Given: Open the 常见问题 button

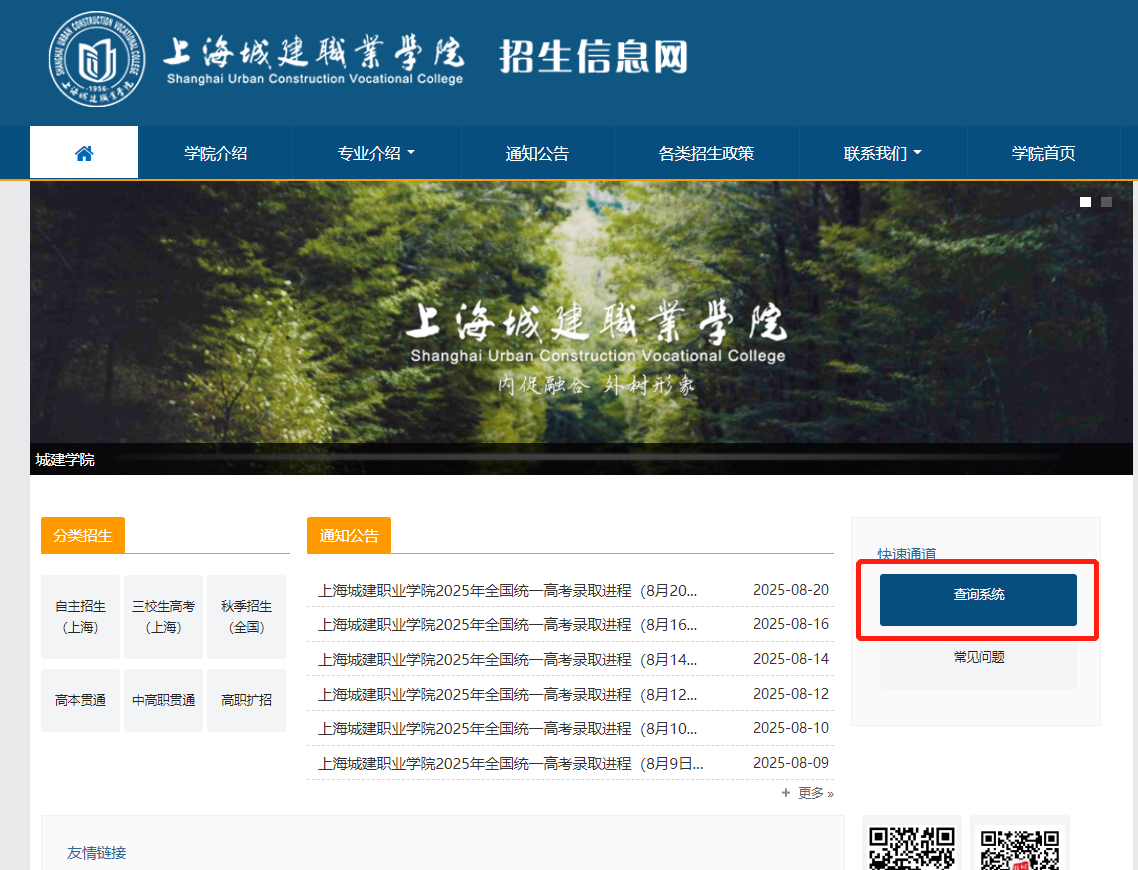Looking at the screenshot, I should point(978,658).
